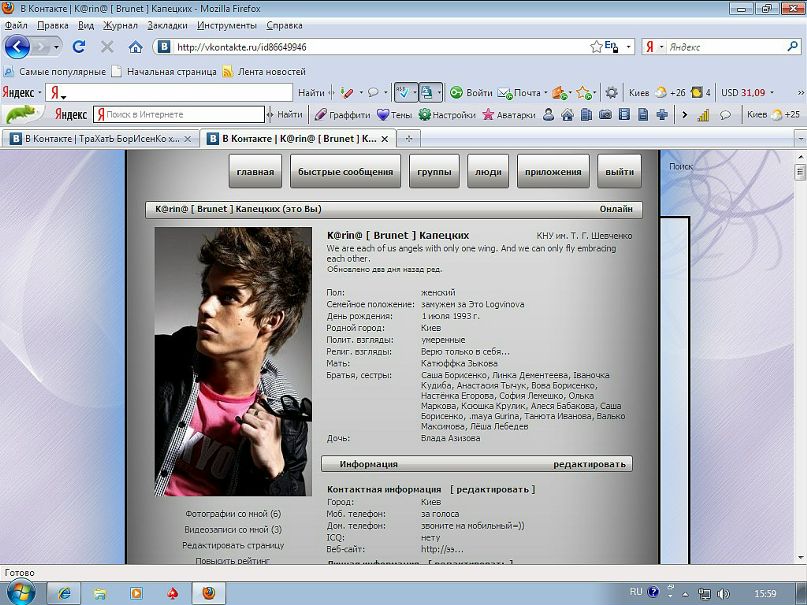Viewport: 807px width, 605px height.
Task: Reload the page with the refresh icon
Action: (79, 47)
